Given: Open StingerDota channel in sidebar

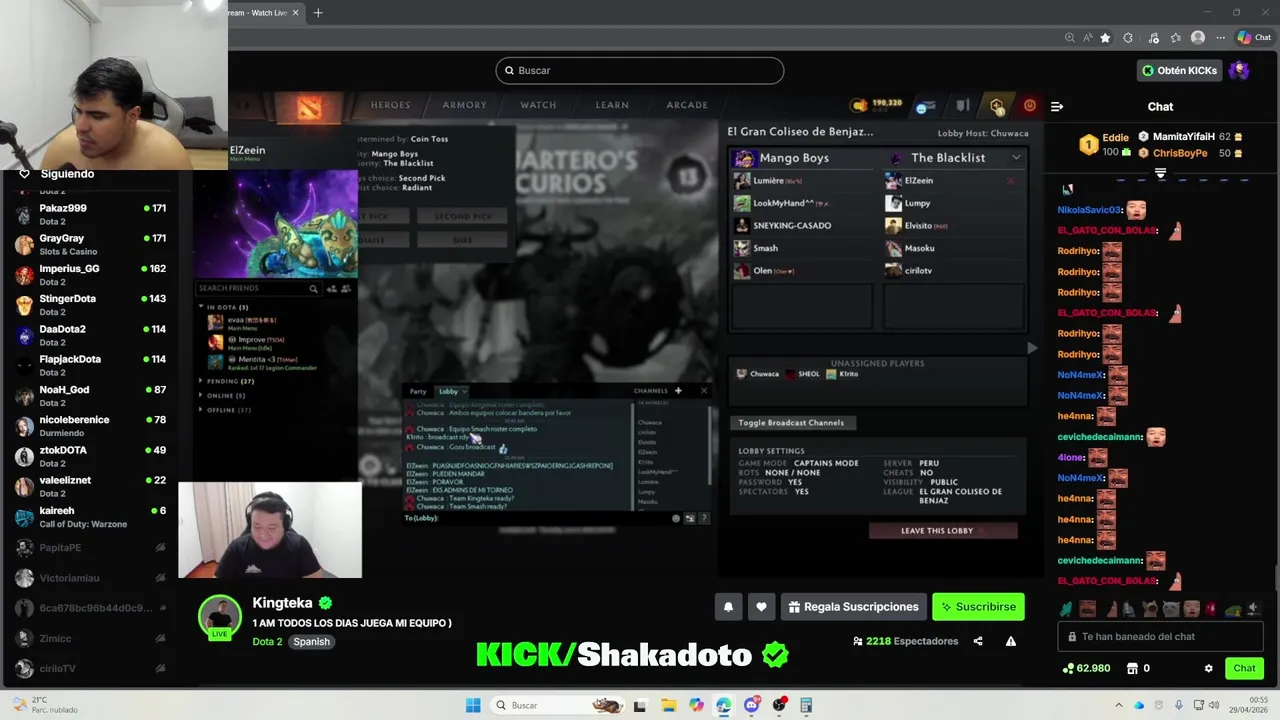Looking at the screenshot, I should point(90,305).
